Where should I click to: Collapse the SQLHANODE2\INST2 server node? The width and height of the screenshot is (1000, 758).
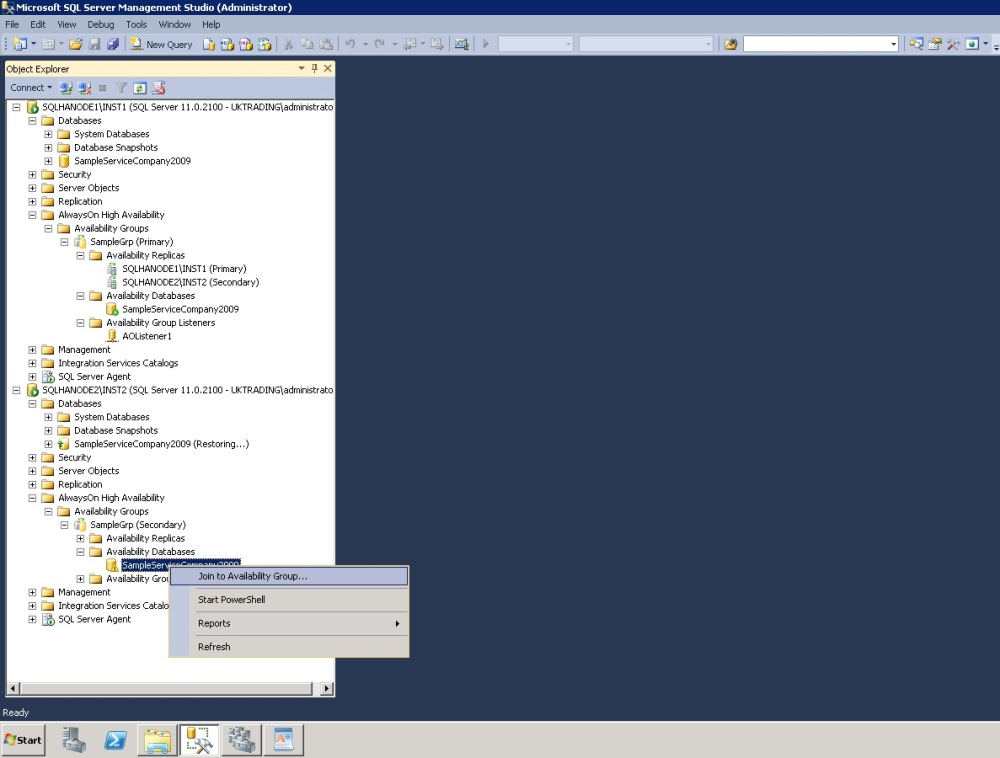point(17,390)
